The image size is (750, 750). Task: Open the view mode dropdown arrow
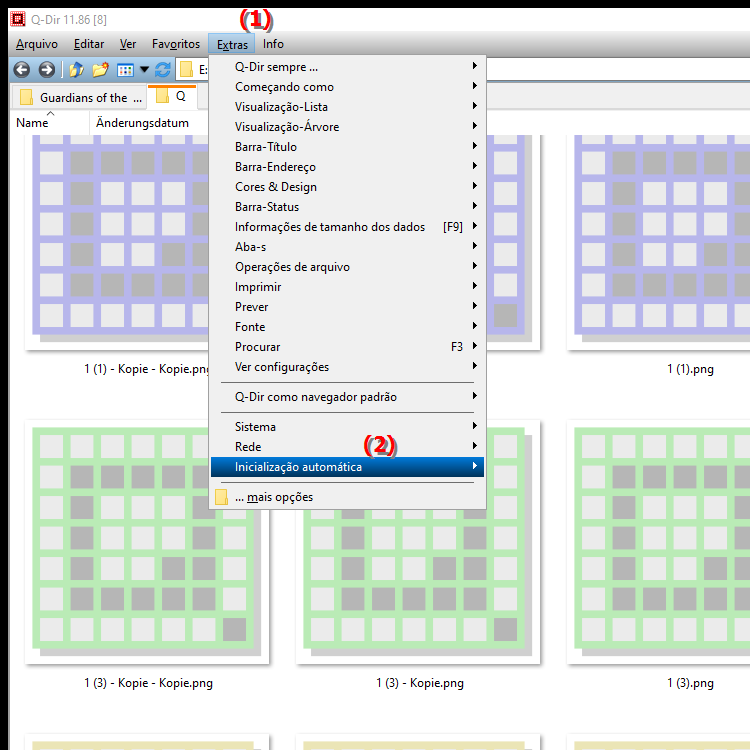[144, 70]
